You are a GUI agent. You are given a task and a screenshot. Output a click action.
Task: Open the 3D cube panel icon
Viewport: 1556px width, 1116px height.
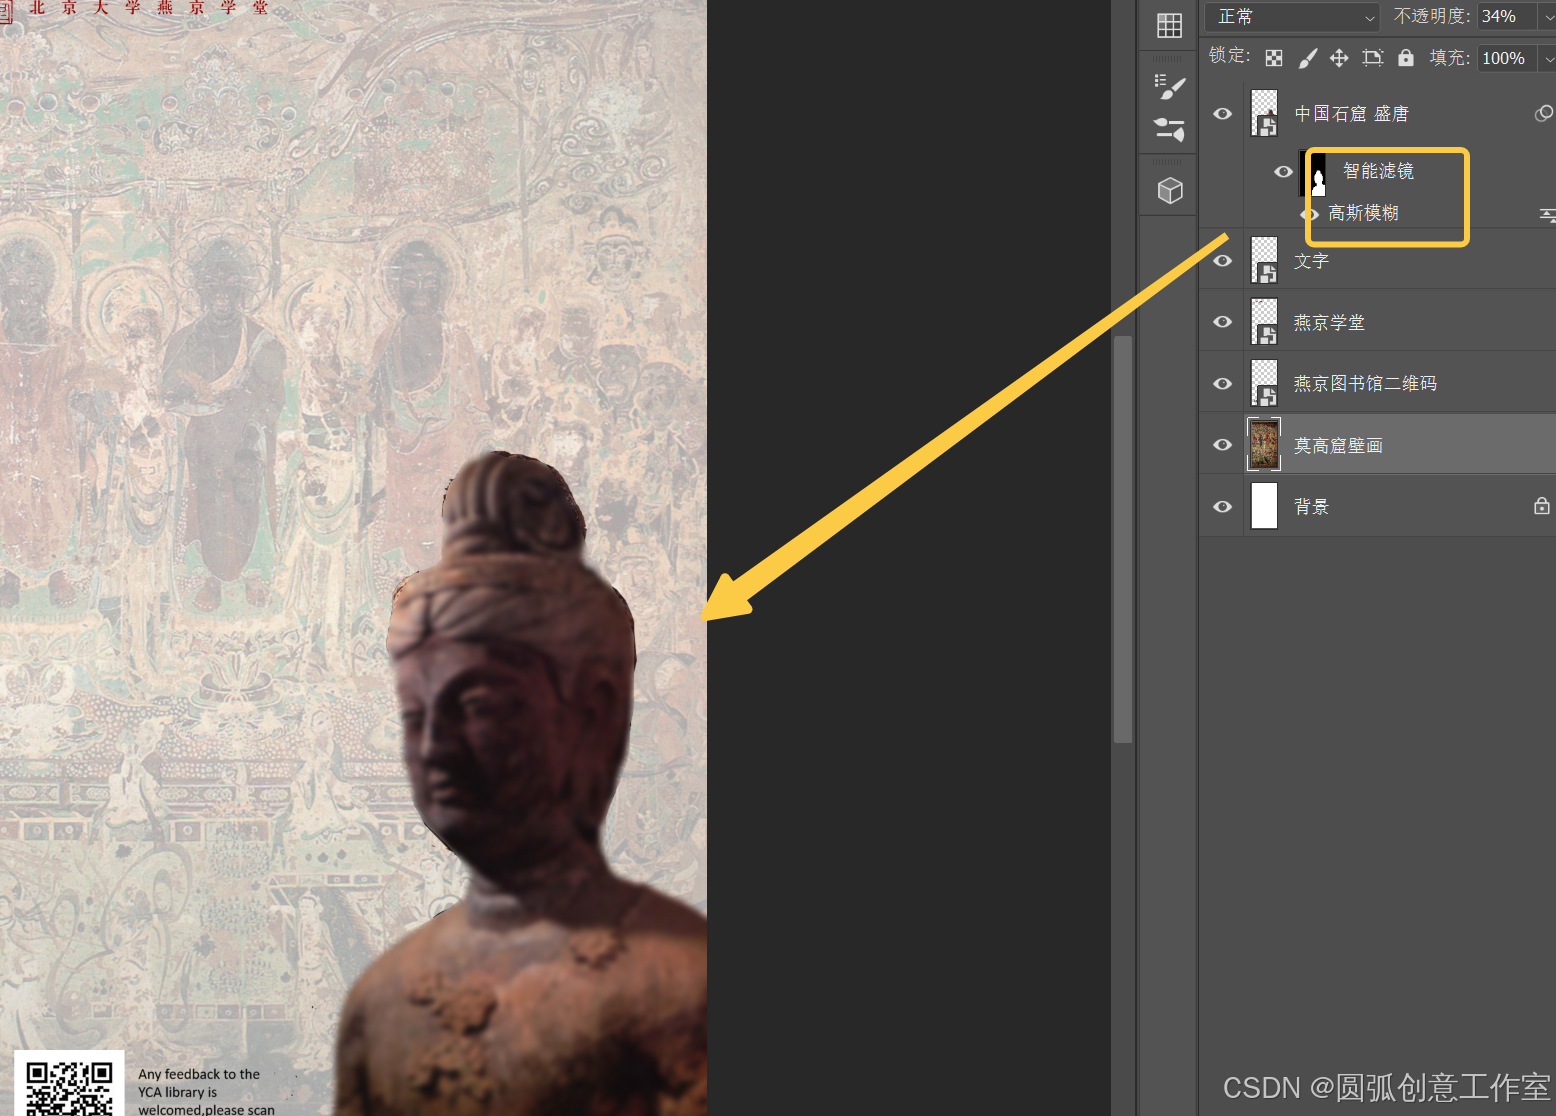point(1170,190)
